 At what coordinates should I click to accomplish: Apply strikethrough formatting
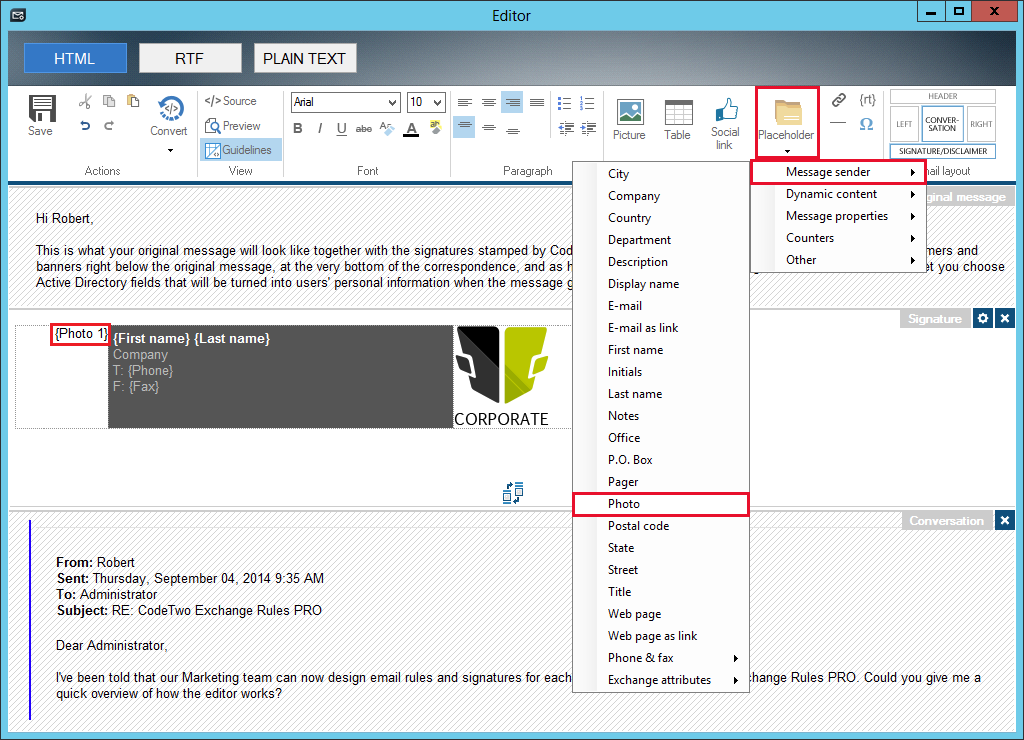click(x=364, y=129)
